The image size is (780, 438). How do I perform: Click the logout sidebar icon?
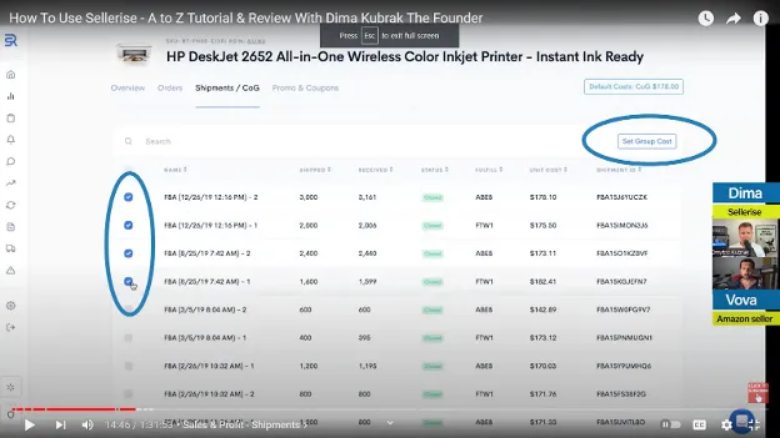pos(11,328)
